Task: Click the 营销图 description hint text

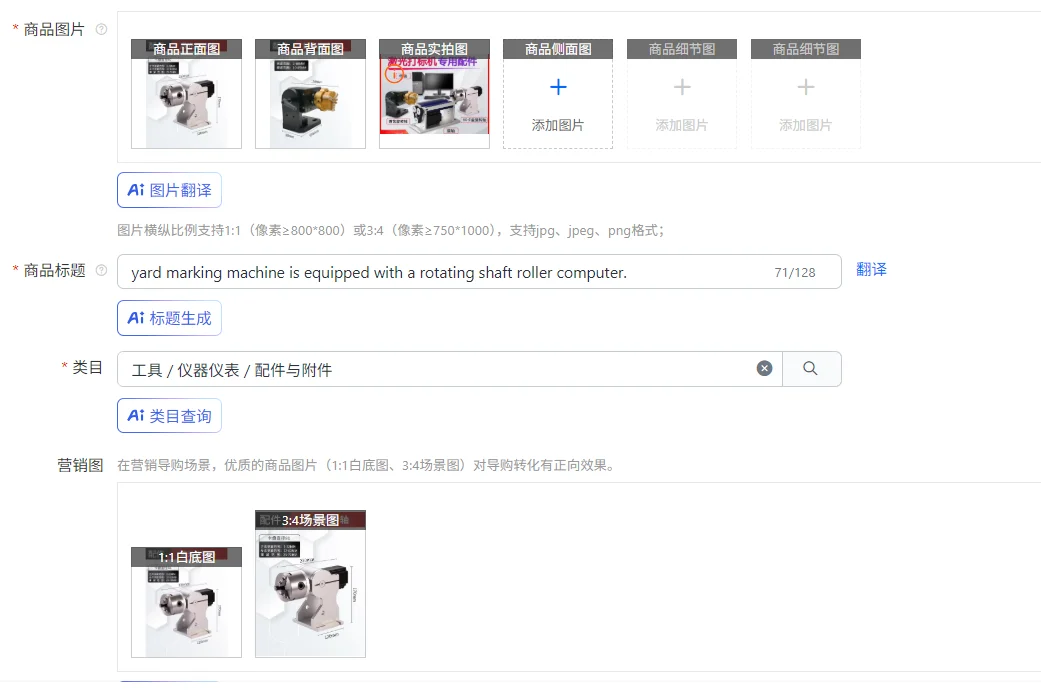Action: tap(367, 465)
